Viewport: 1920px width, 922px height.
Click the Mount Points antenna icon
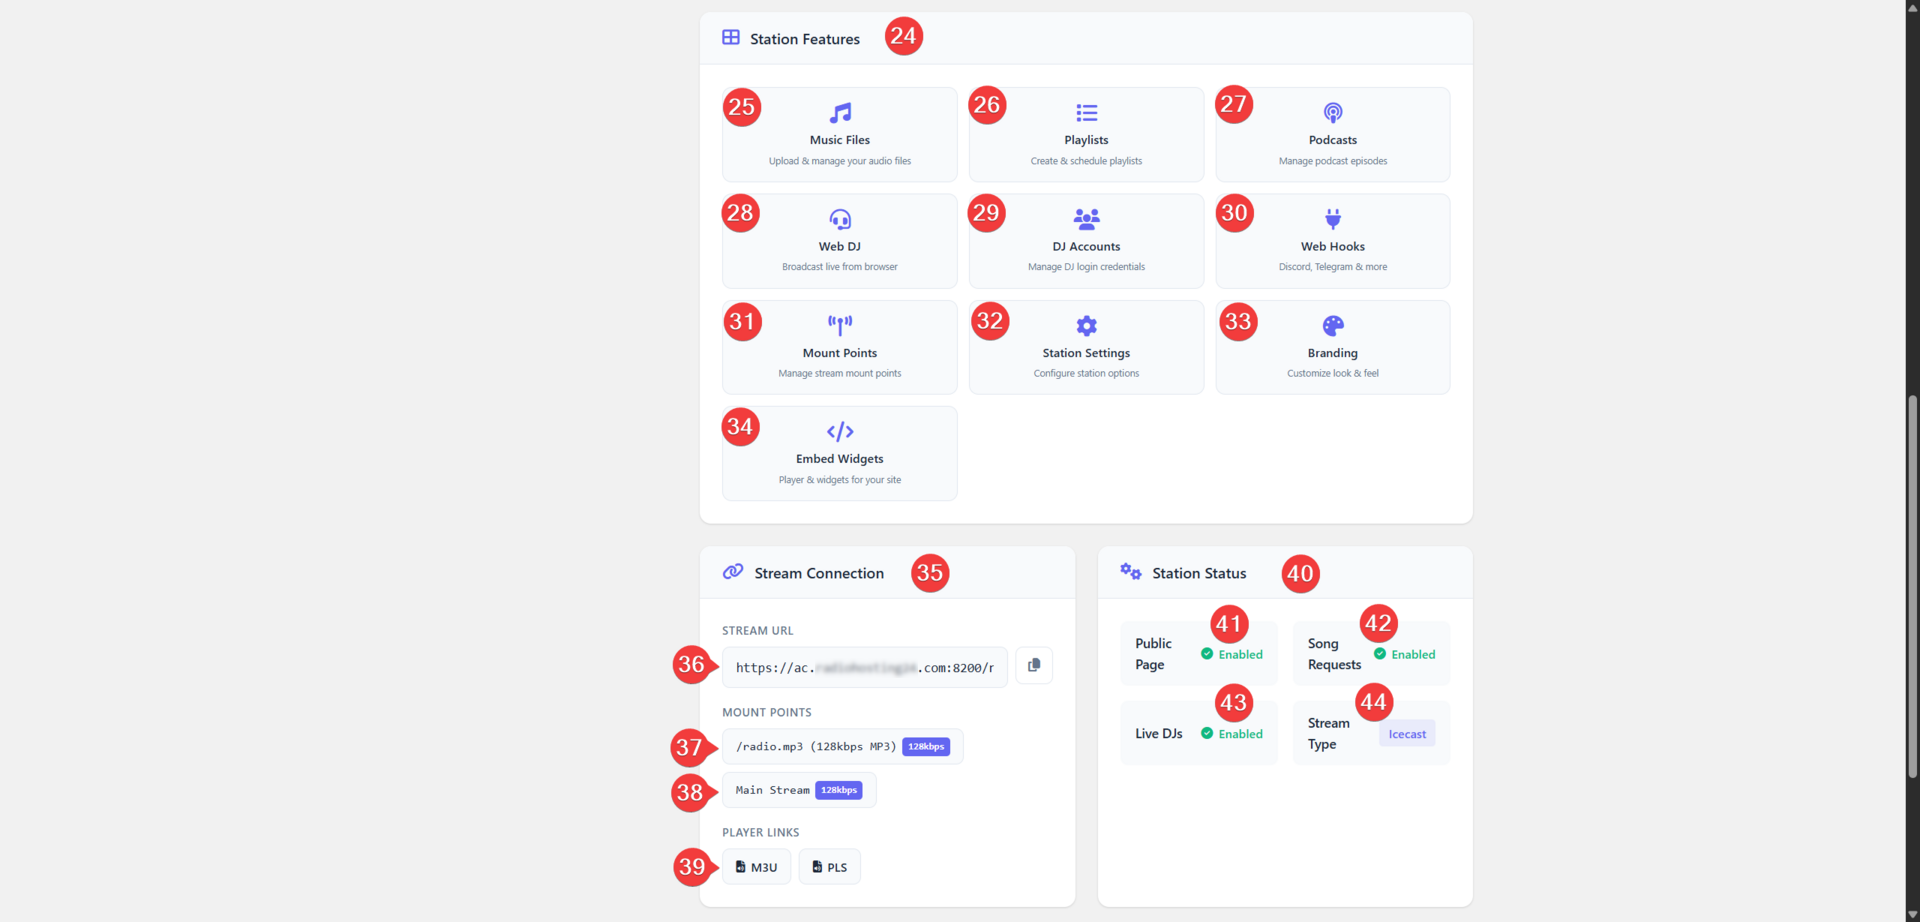839,324
